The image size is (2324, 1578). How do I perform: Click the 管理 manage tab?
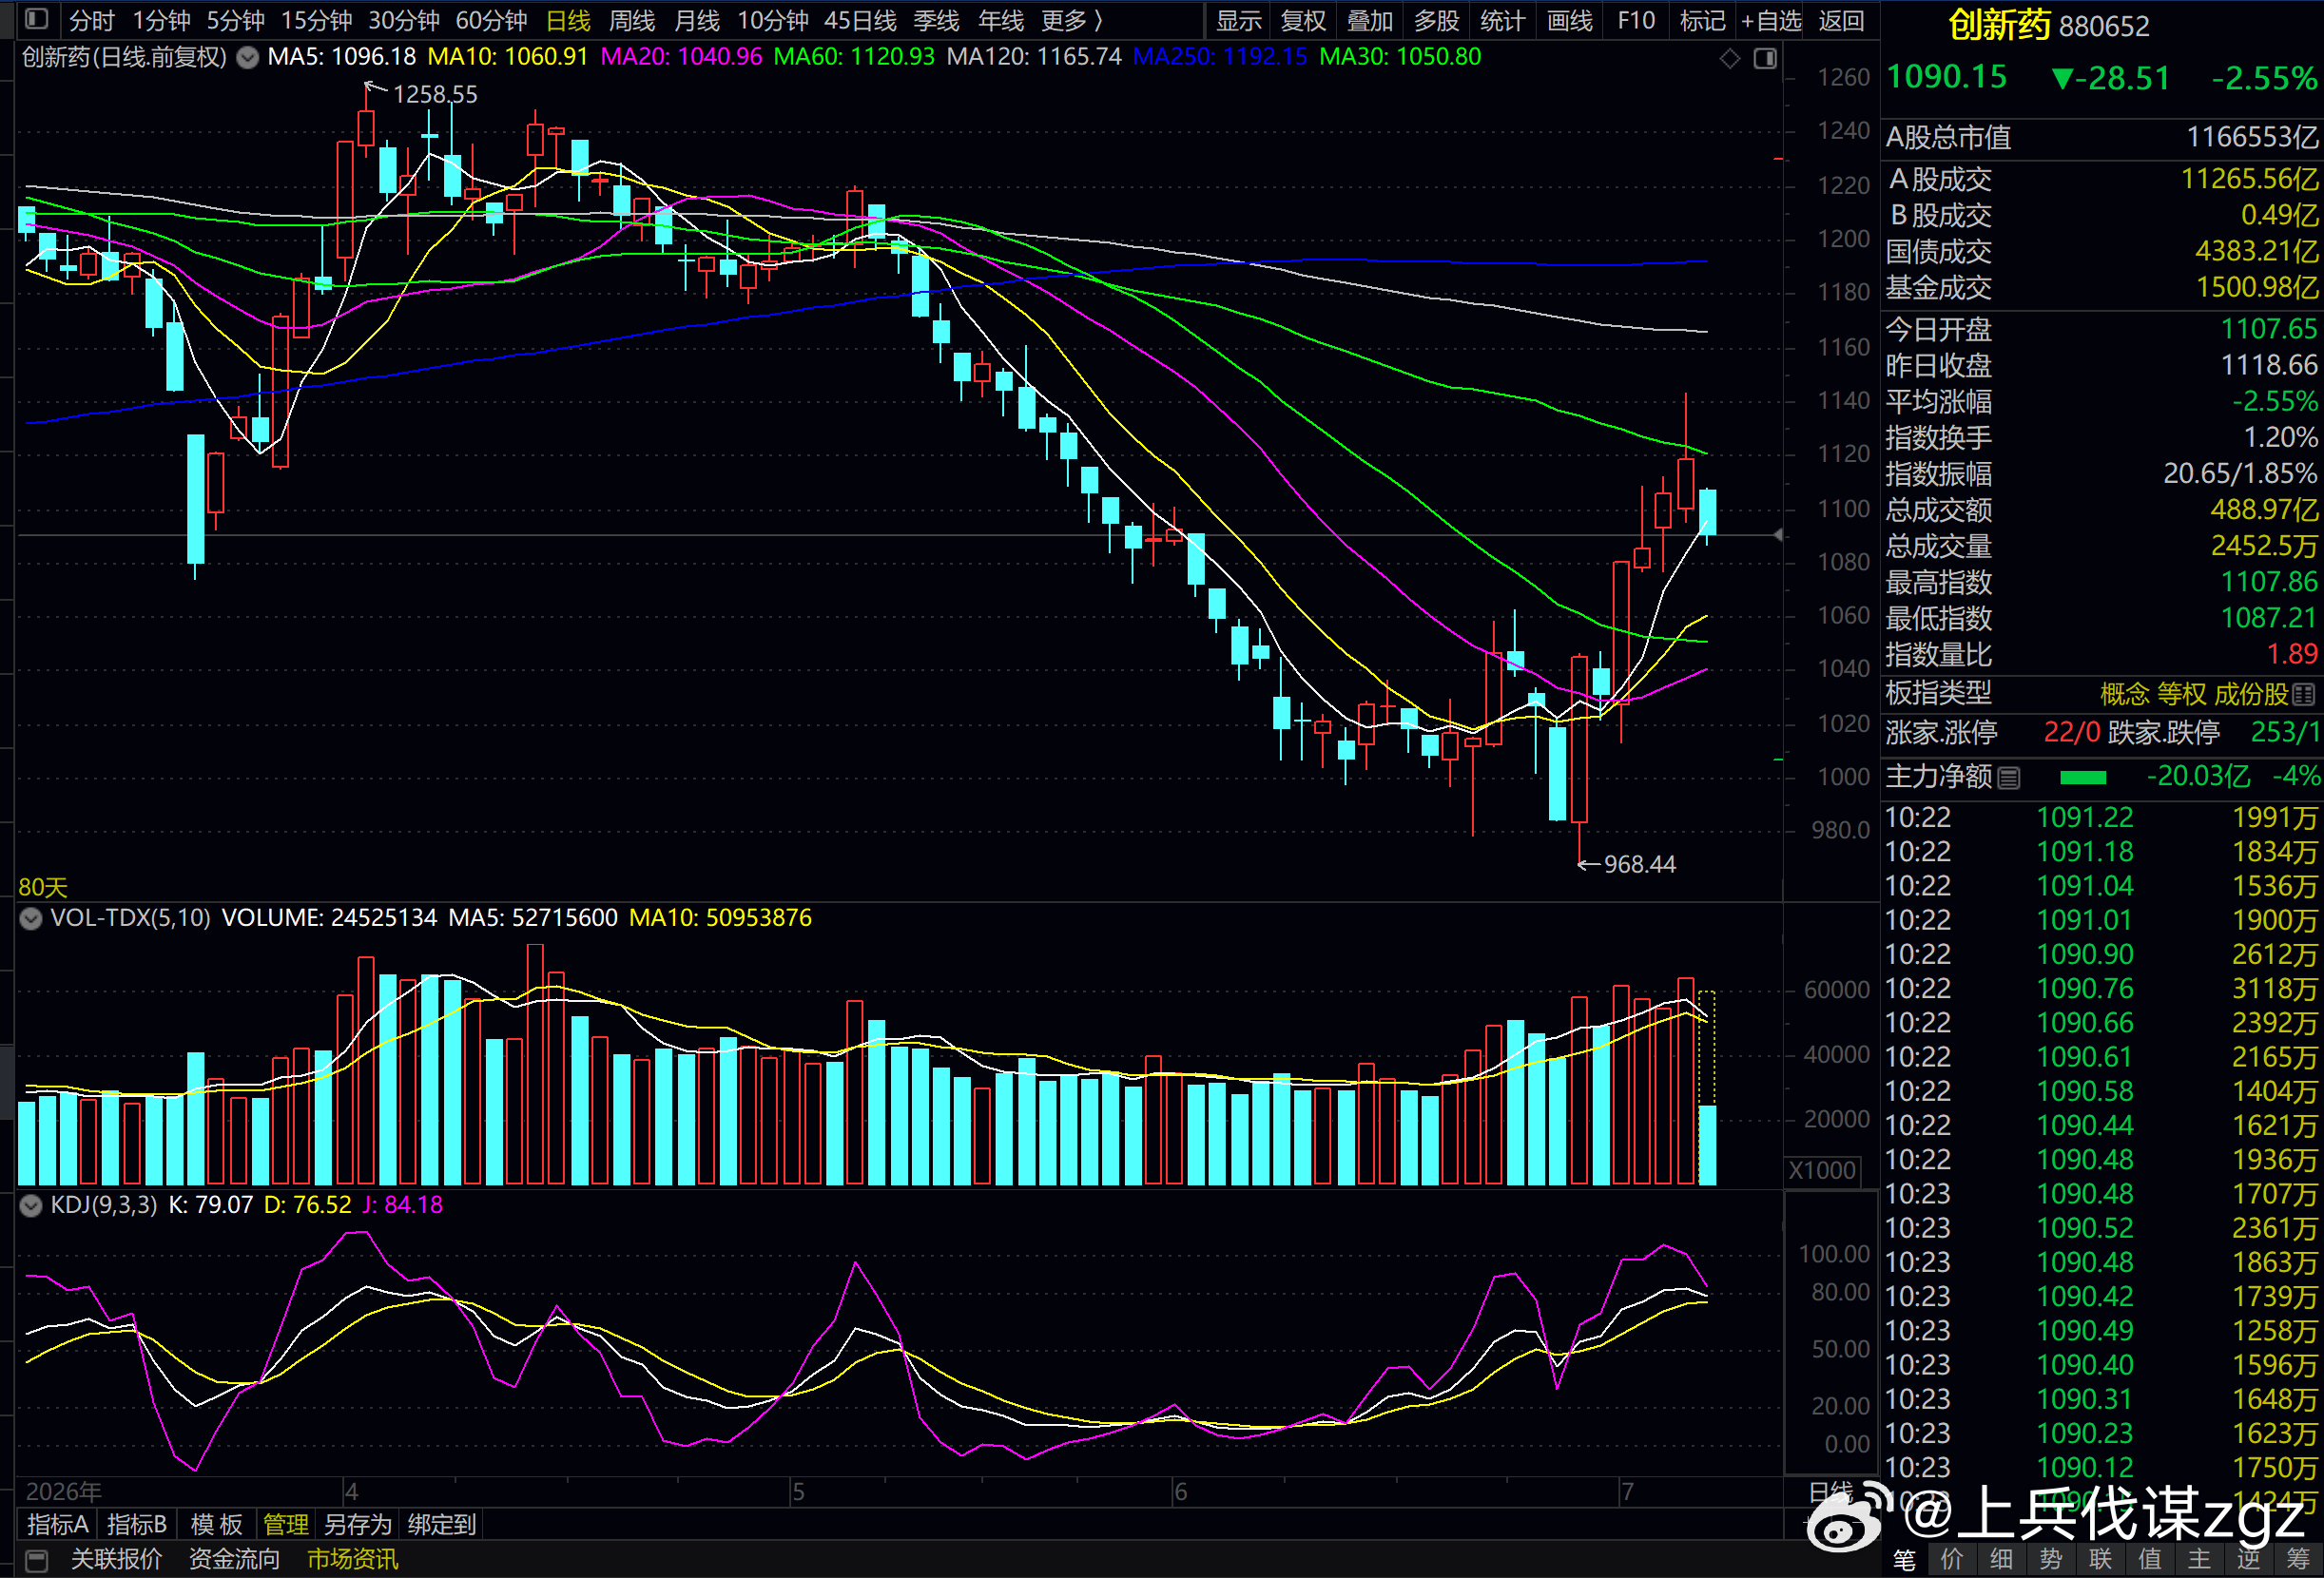286,1525
